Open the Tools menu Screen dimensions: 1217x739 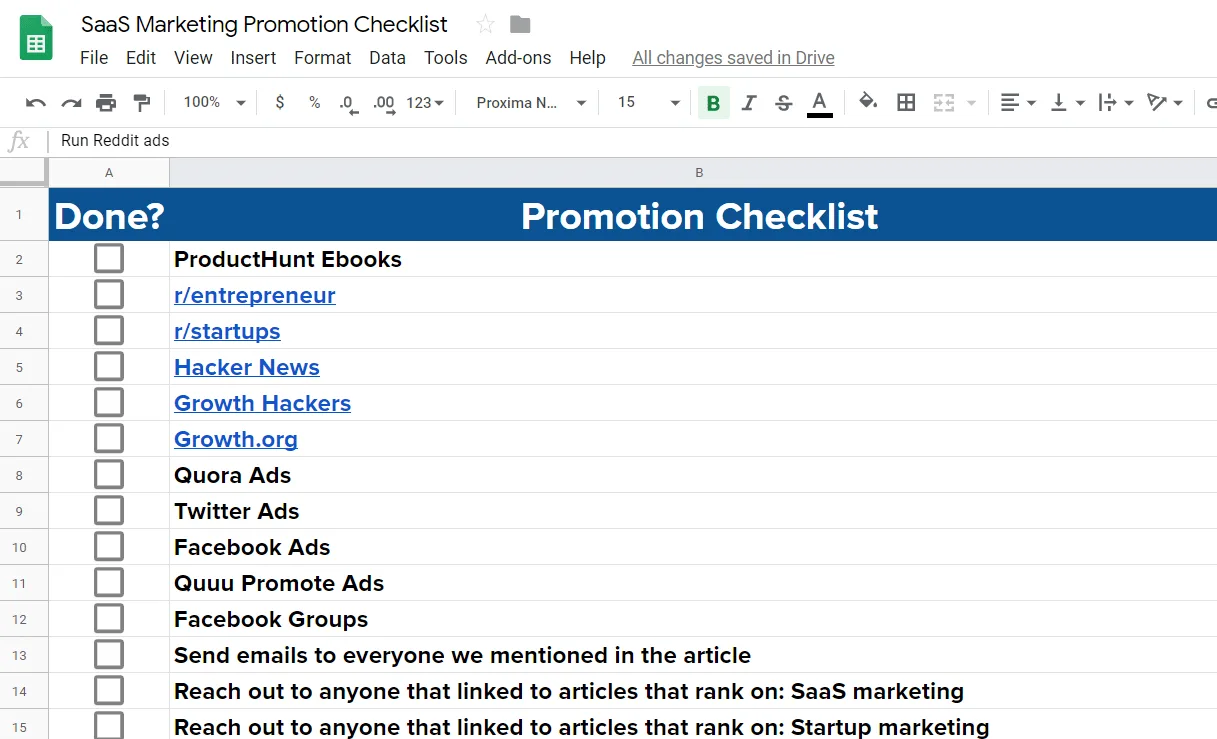(x=445, y=58)
